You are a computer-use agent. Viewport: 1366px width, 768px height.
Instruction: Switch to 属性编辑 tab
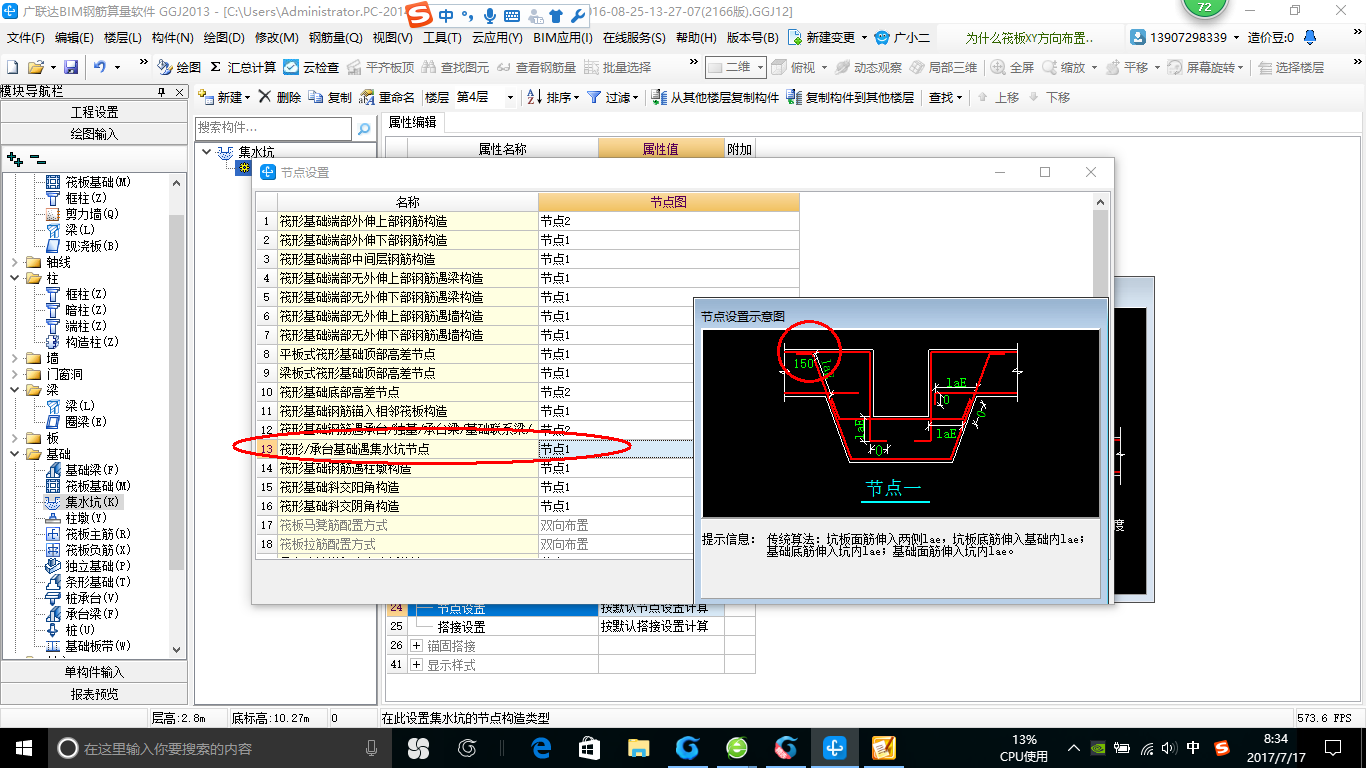pos(412,122)
